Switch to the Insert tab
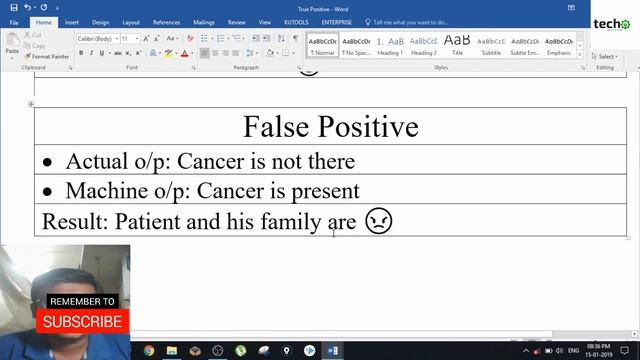Screen dimensions: 640x360 [72, 22]
